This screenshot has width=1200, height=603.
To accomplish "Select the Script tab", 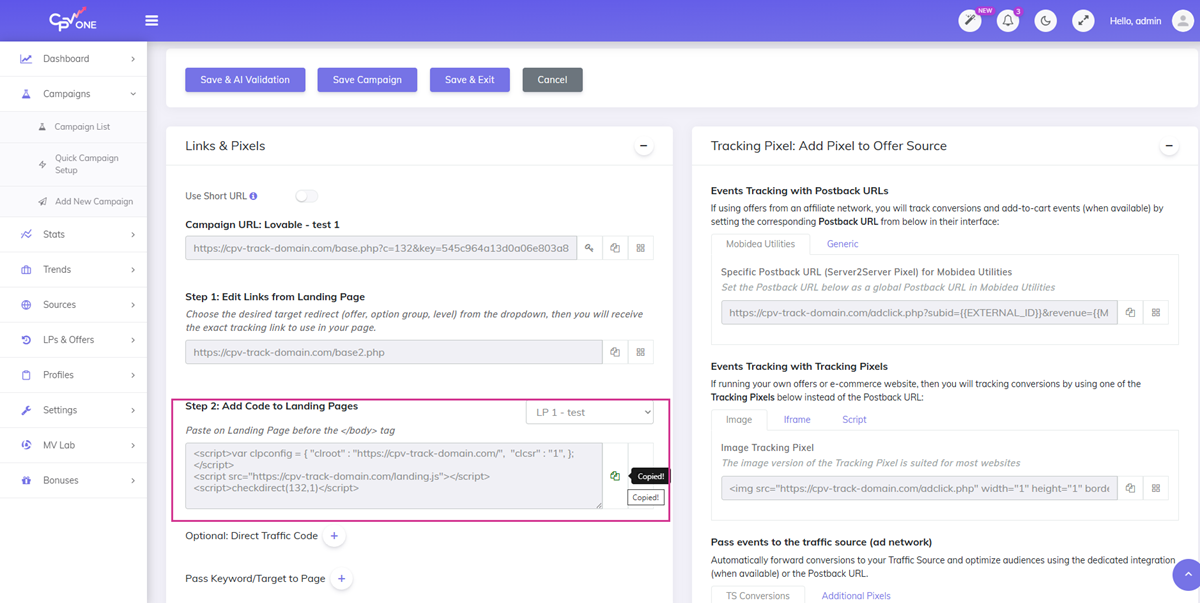I will (x=854, y=420).
